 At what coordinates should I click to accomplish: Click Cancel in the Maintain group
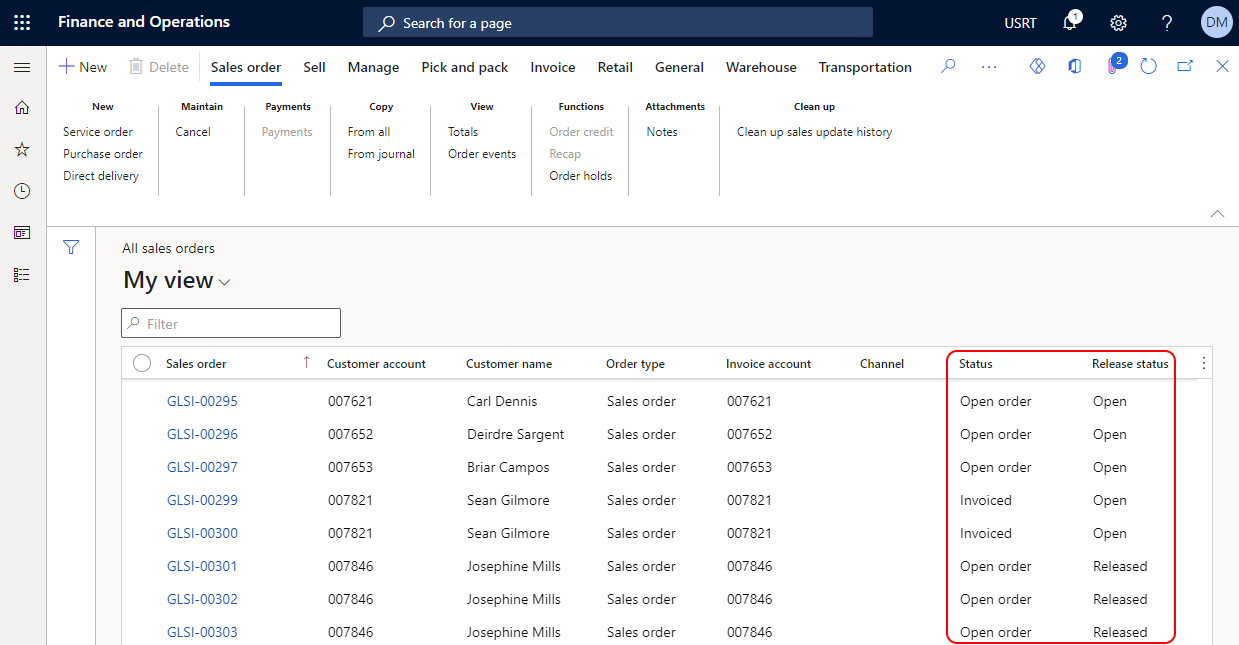coord(193,132)
